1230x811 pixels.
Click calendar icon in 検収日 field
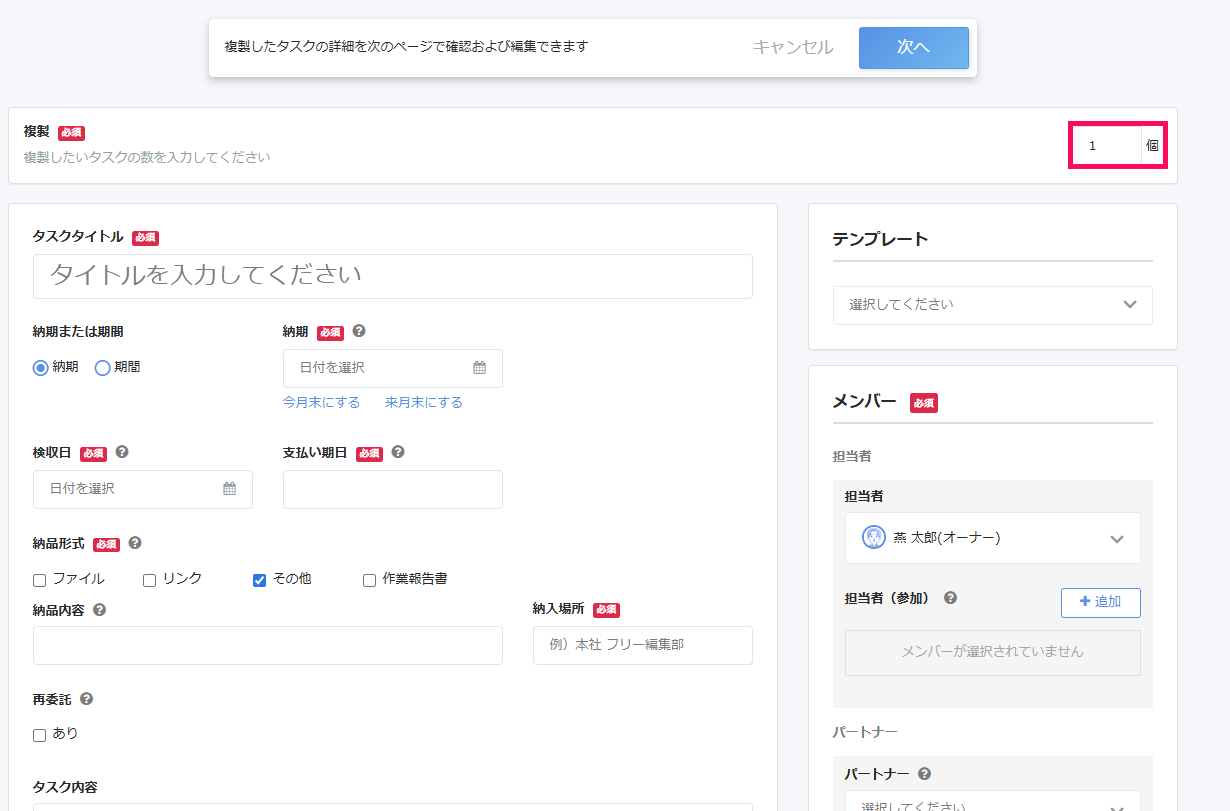point(230,489)
